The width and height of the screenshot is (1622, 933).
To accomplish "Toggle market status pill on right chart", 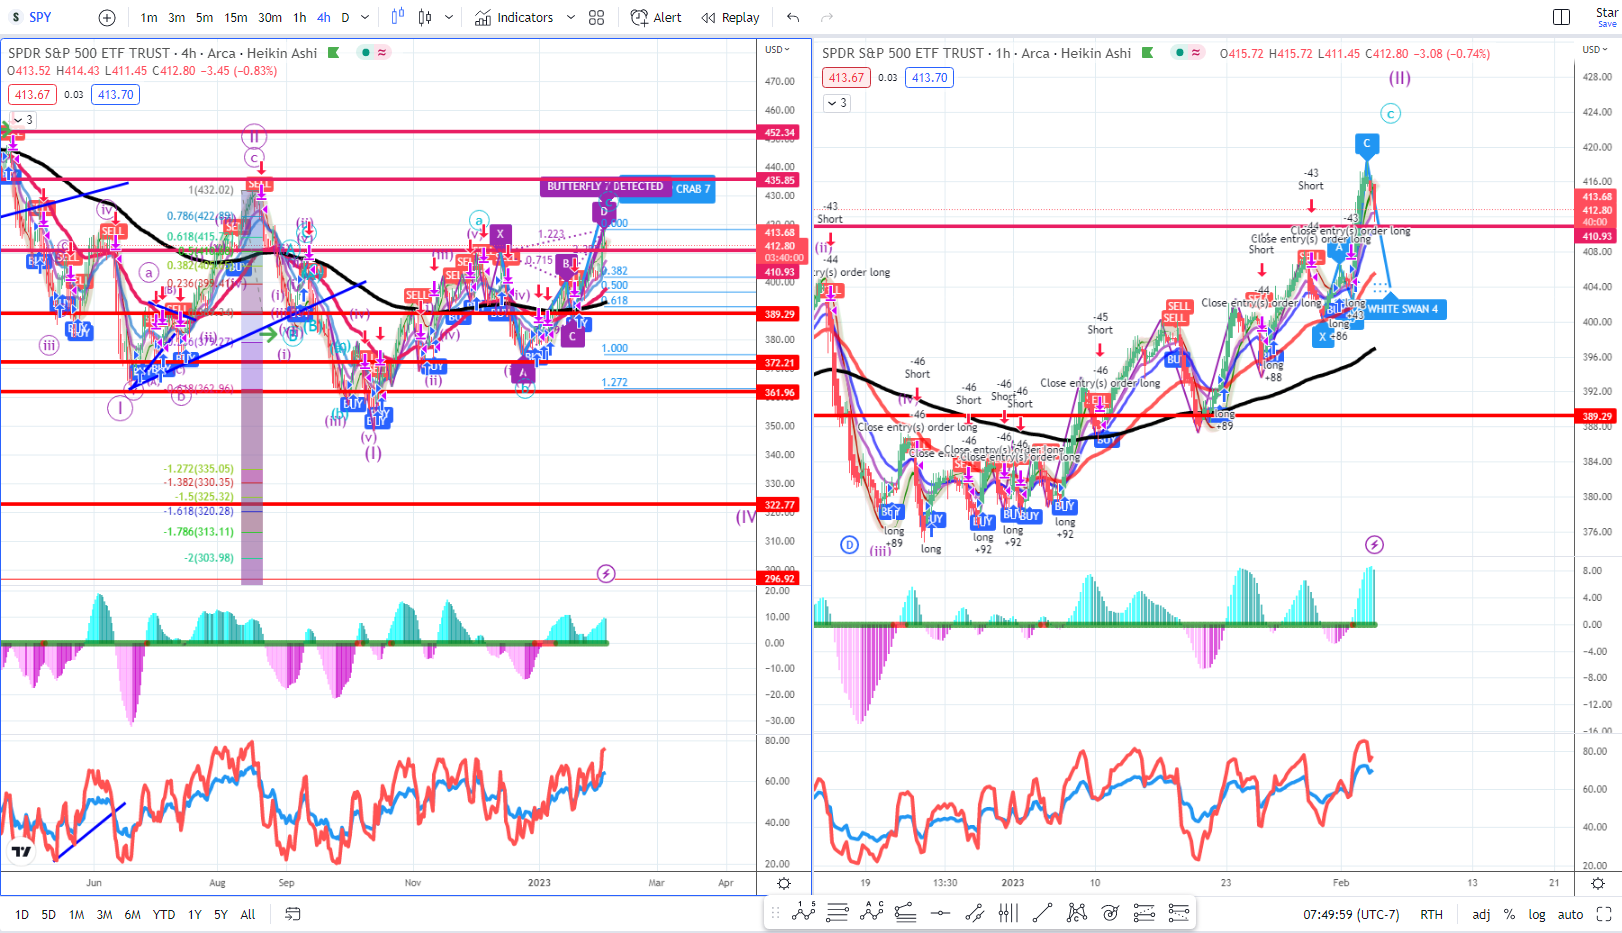I will click(1188, 53).
